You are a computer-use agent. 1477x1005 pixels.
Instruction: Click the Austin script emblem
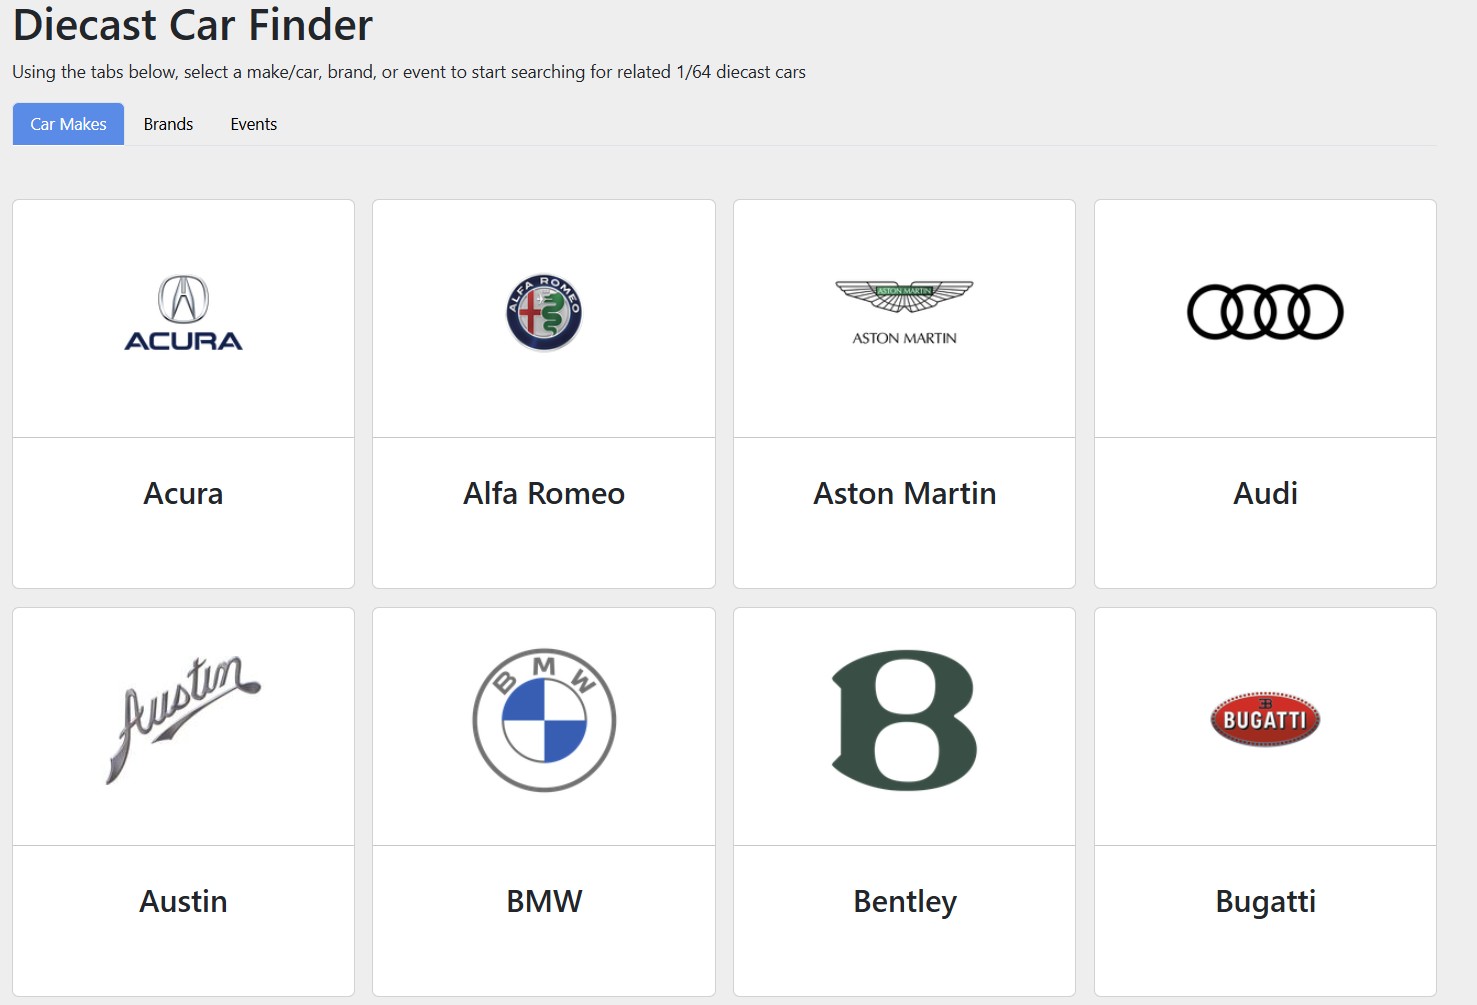coord(183,720)
